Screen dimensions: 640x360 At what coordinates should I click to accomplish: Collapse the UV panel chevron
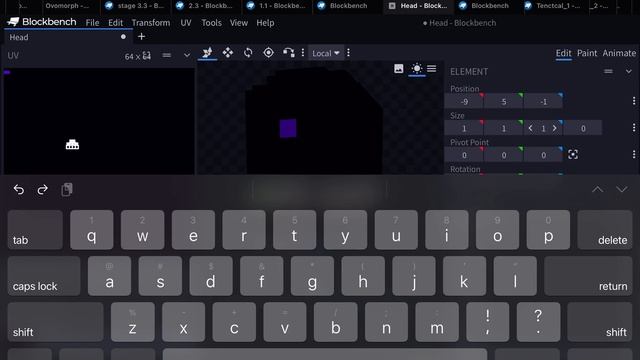click(187, 55)
